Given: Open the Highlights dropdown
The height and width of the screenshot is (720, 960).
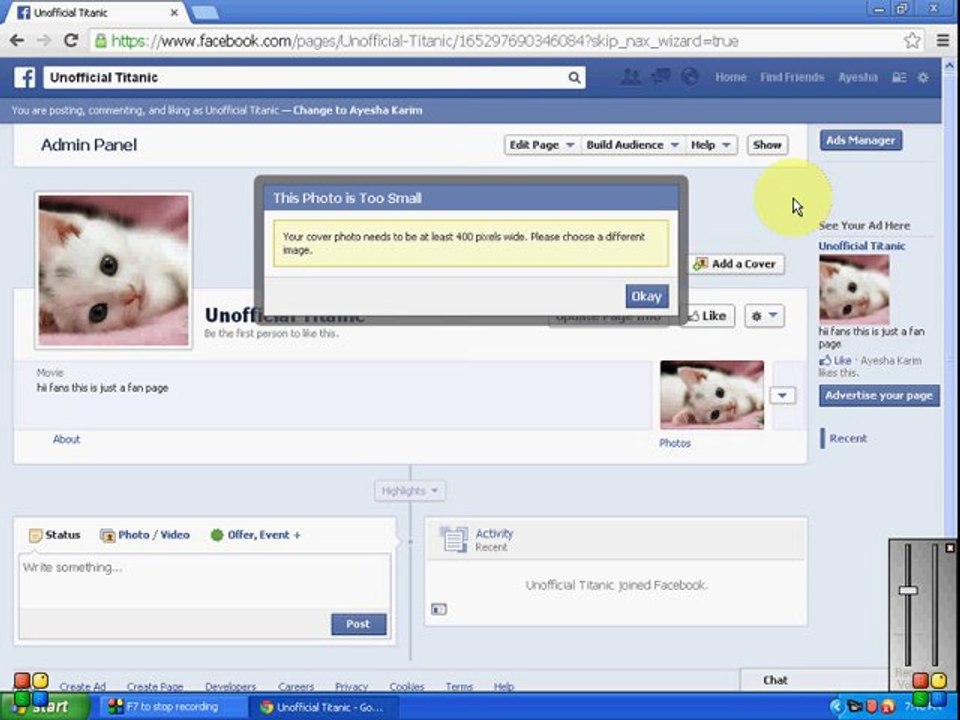Looking at the screenshot, I should (410, 491).
